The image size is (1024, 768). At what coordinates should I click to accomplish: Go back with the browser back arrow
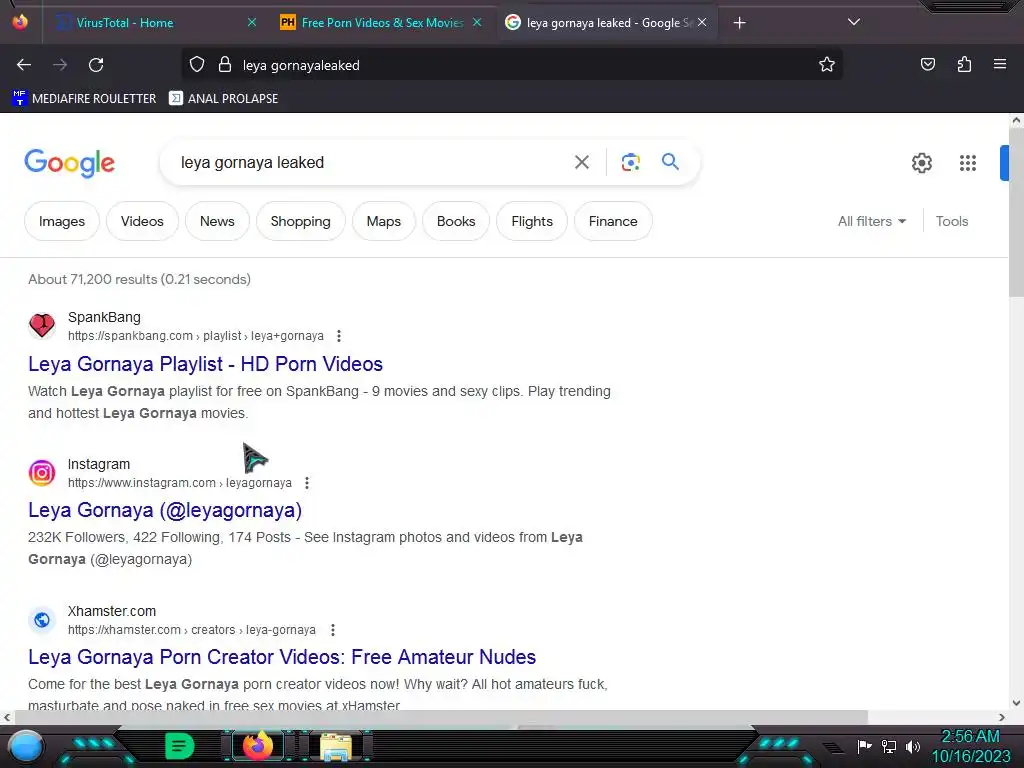tap(24, 65)
